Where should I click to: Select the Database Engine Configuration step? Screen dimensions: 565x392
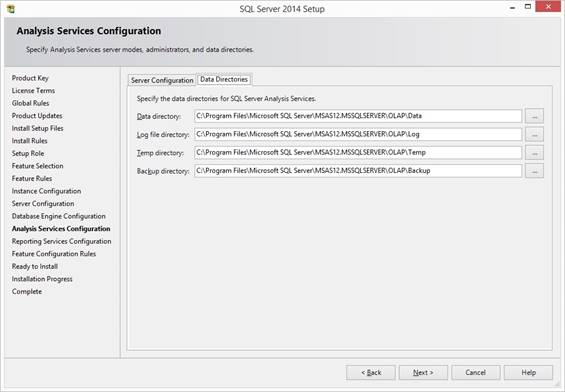pos(59,217)
